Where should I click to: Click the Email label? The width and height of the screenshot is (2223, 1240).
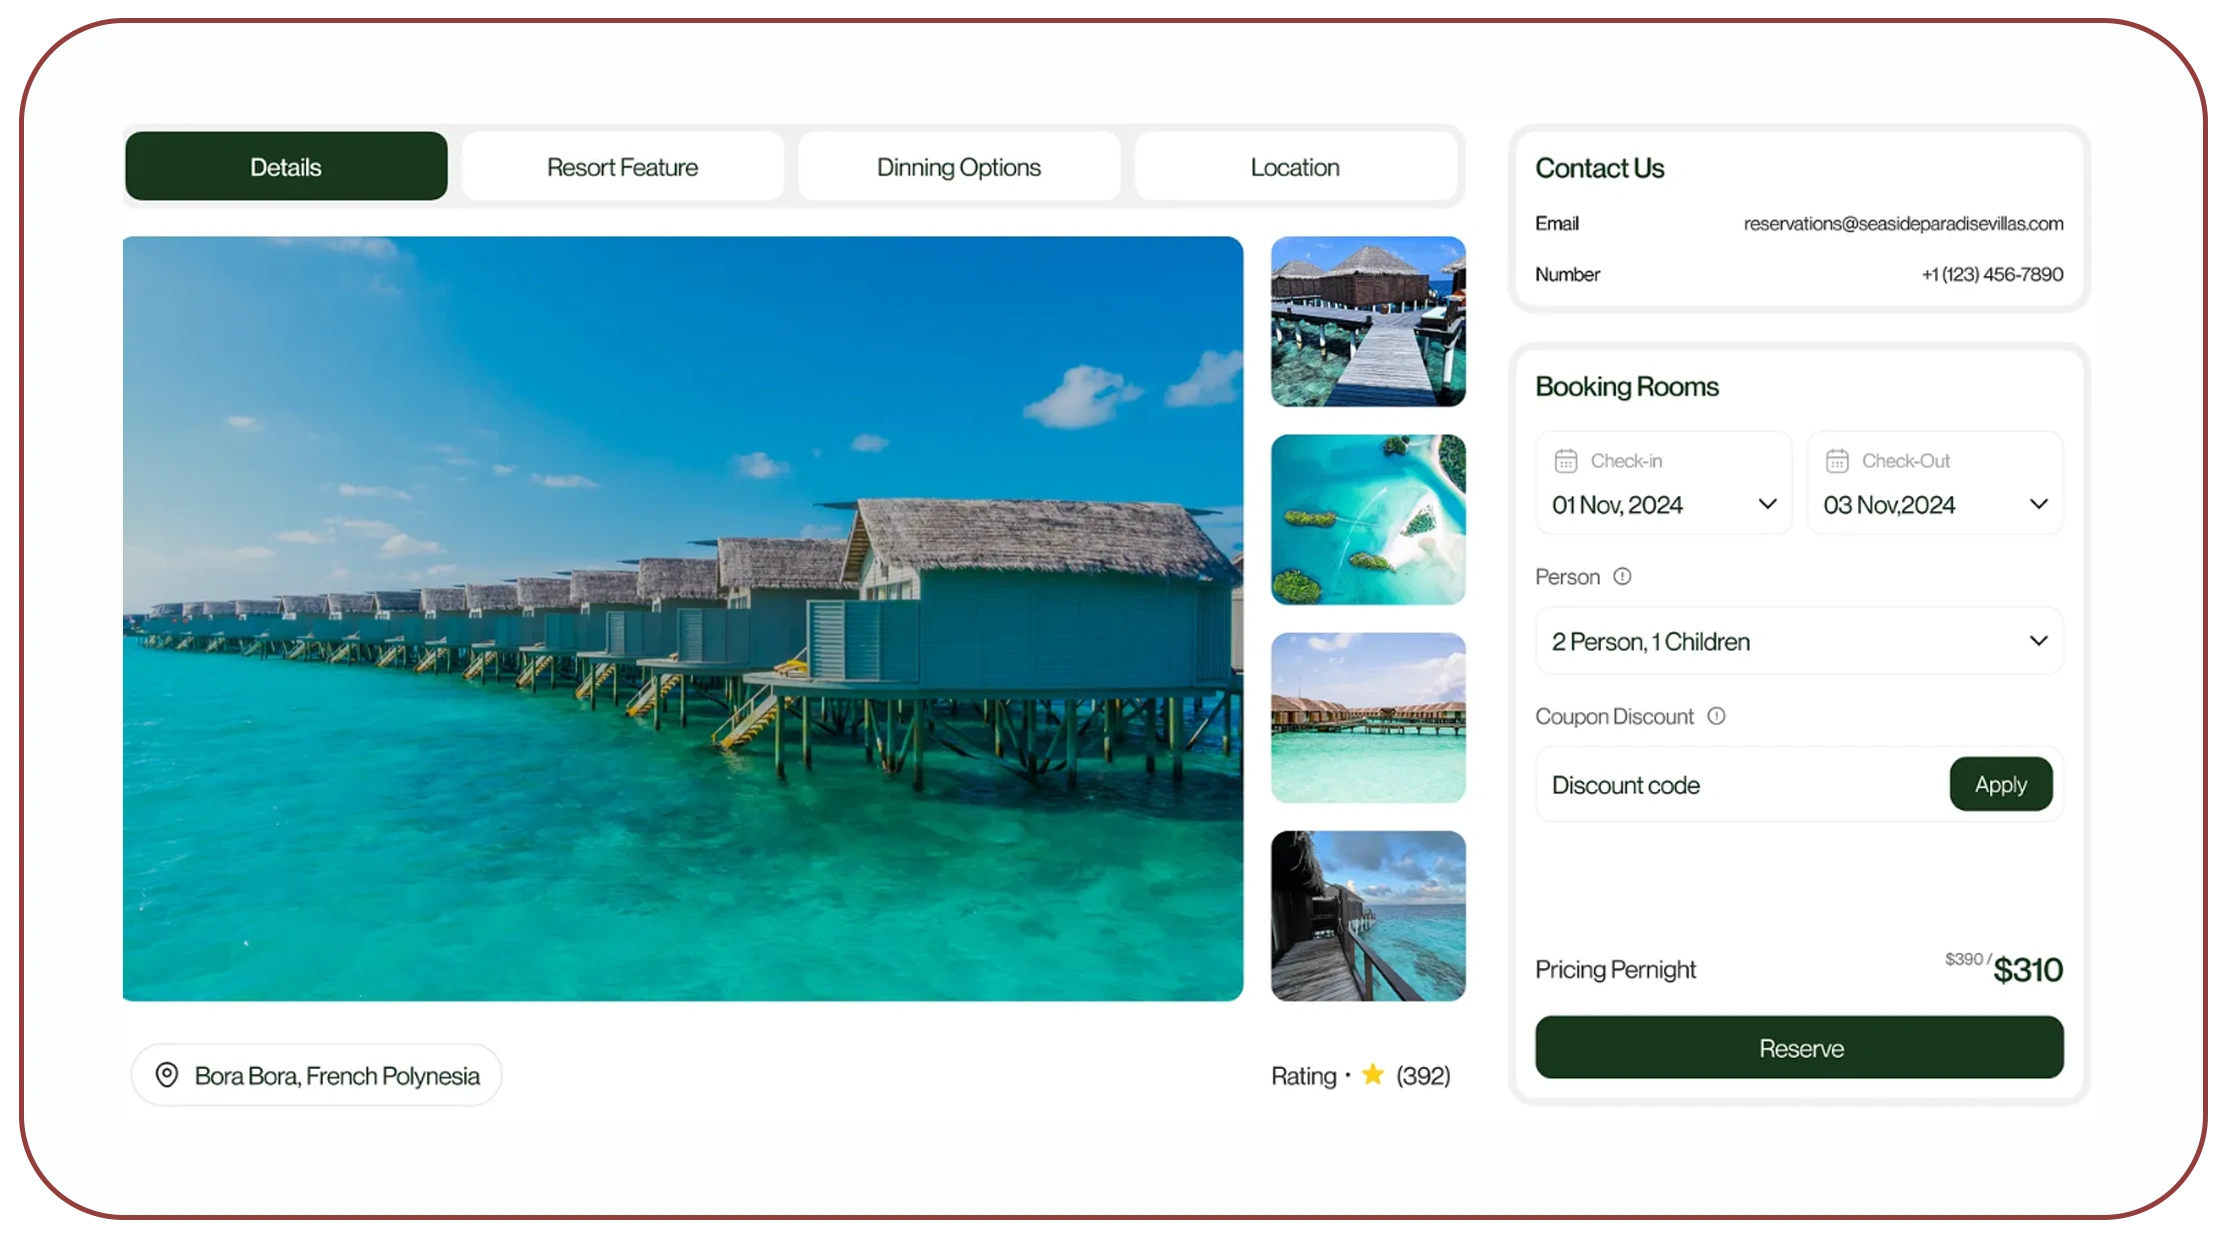1557,223
